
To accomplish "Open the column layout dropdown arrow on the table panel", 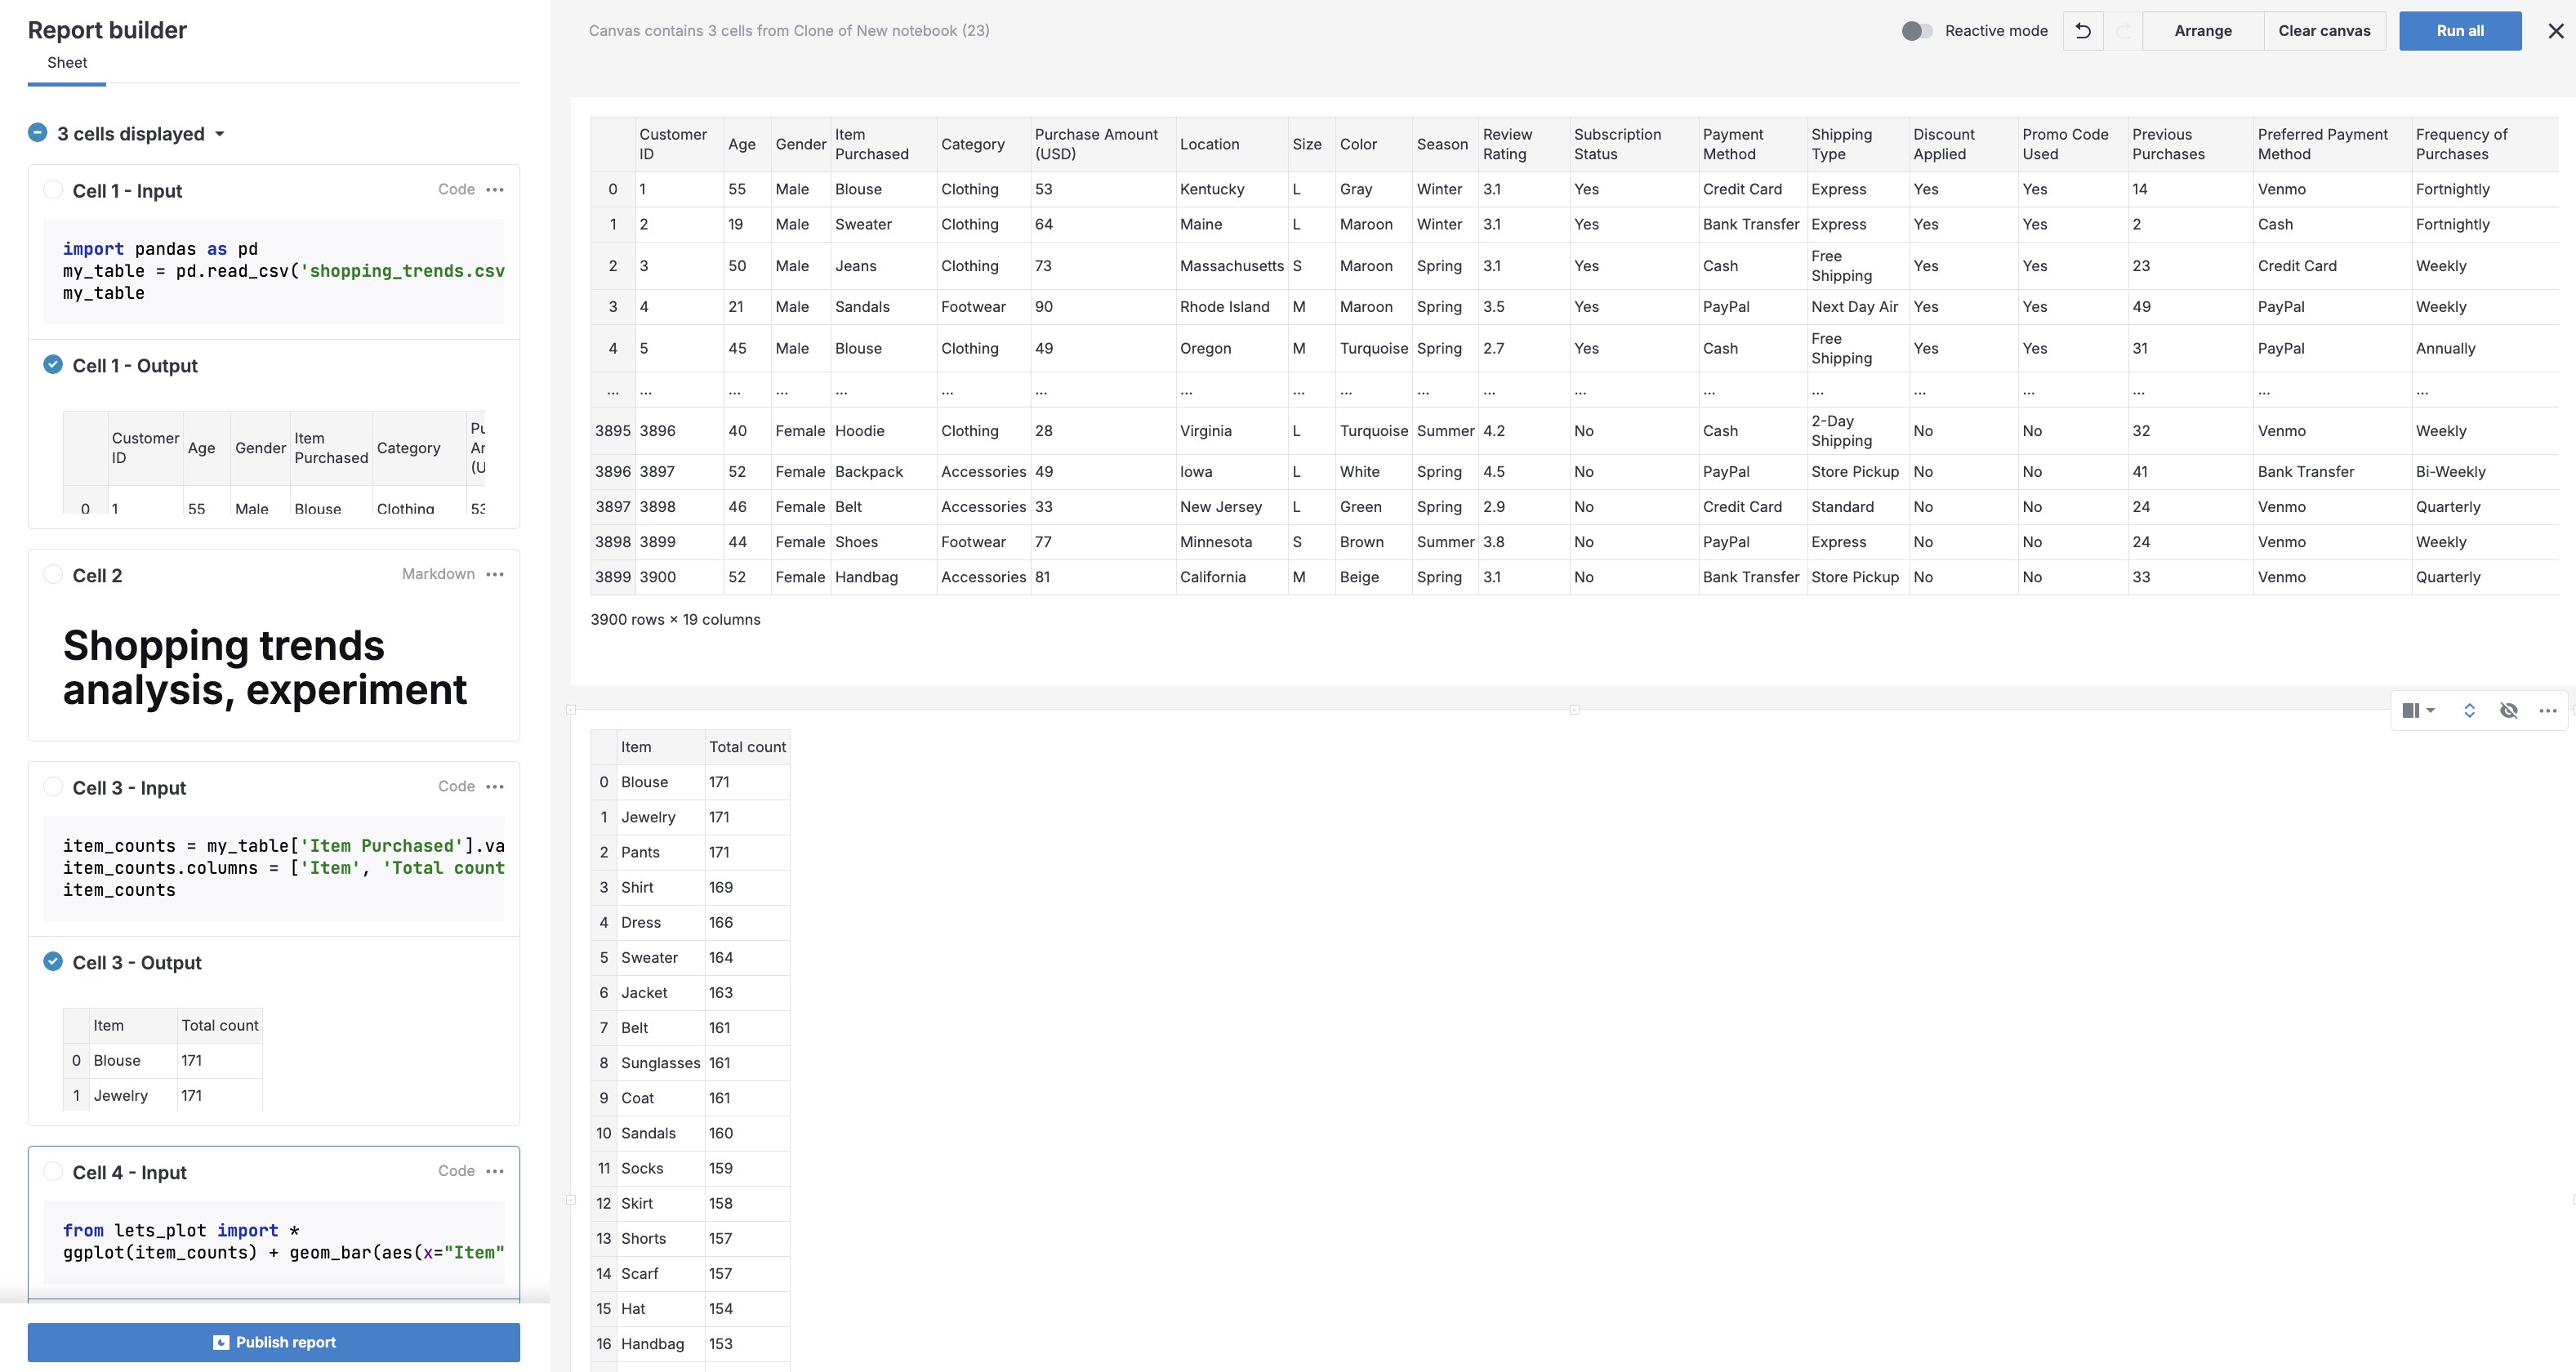I will point(2430,711).
